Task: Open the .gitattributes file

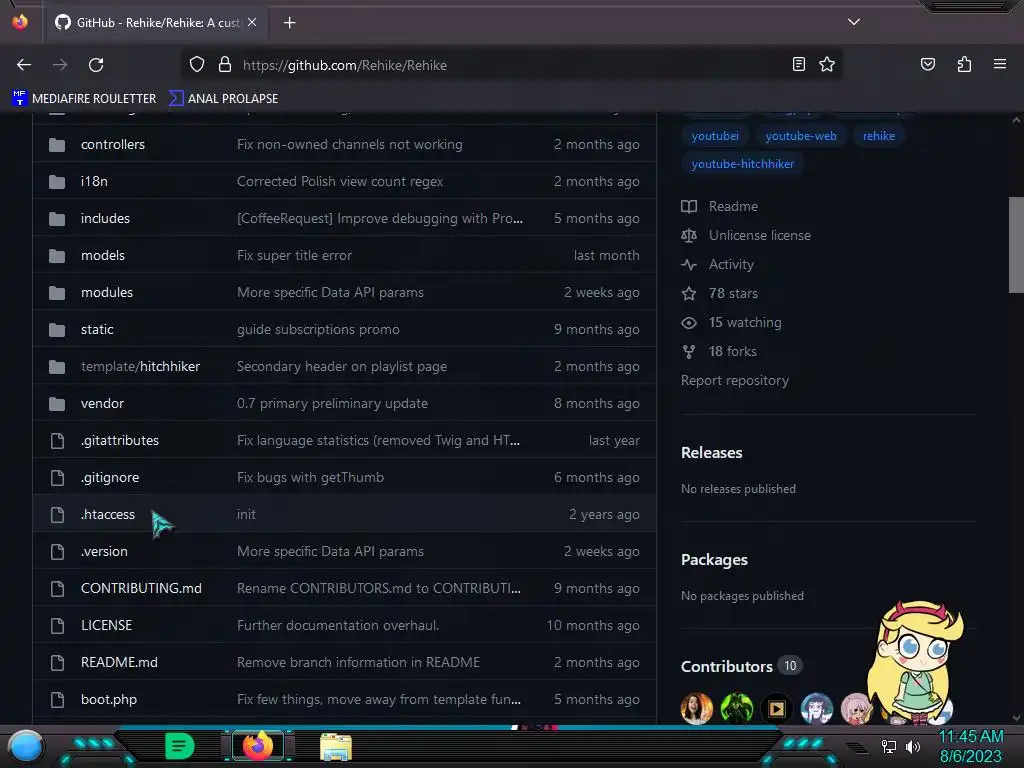Action: click(120, 441)
